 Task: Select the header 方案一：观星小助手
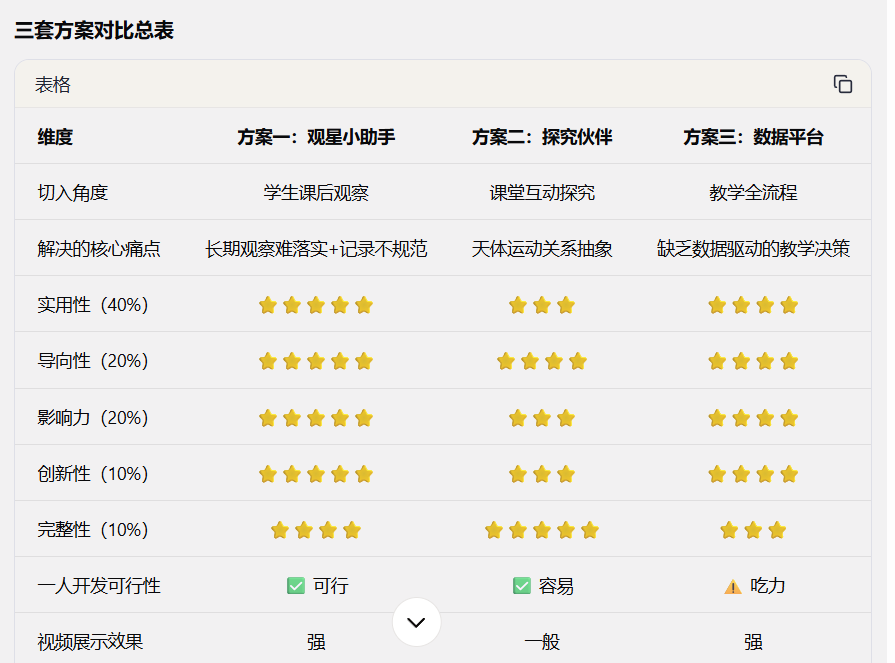pos(316,137)
